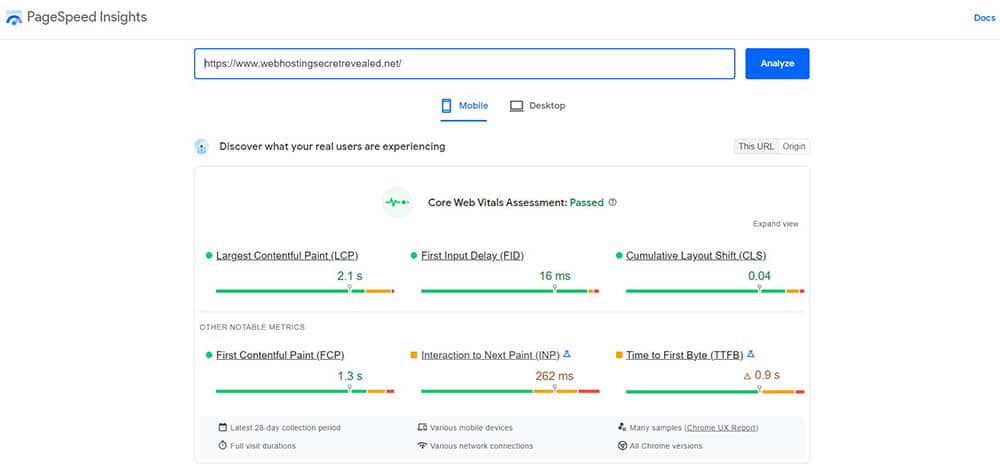Open the Docs link
This screenshot has width=1000, height=470.
pos(984,18)
